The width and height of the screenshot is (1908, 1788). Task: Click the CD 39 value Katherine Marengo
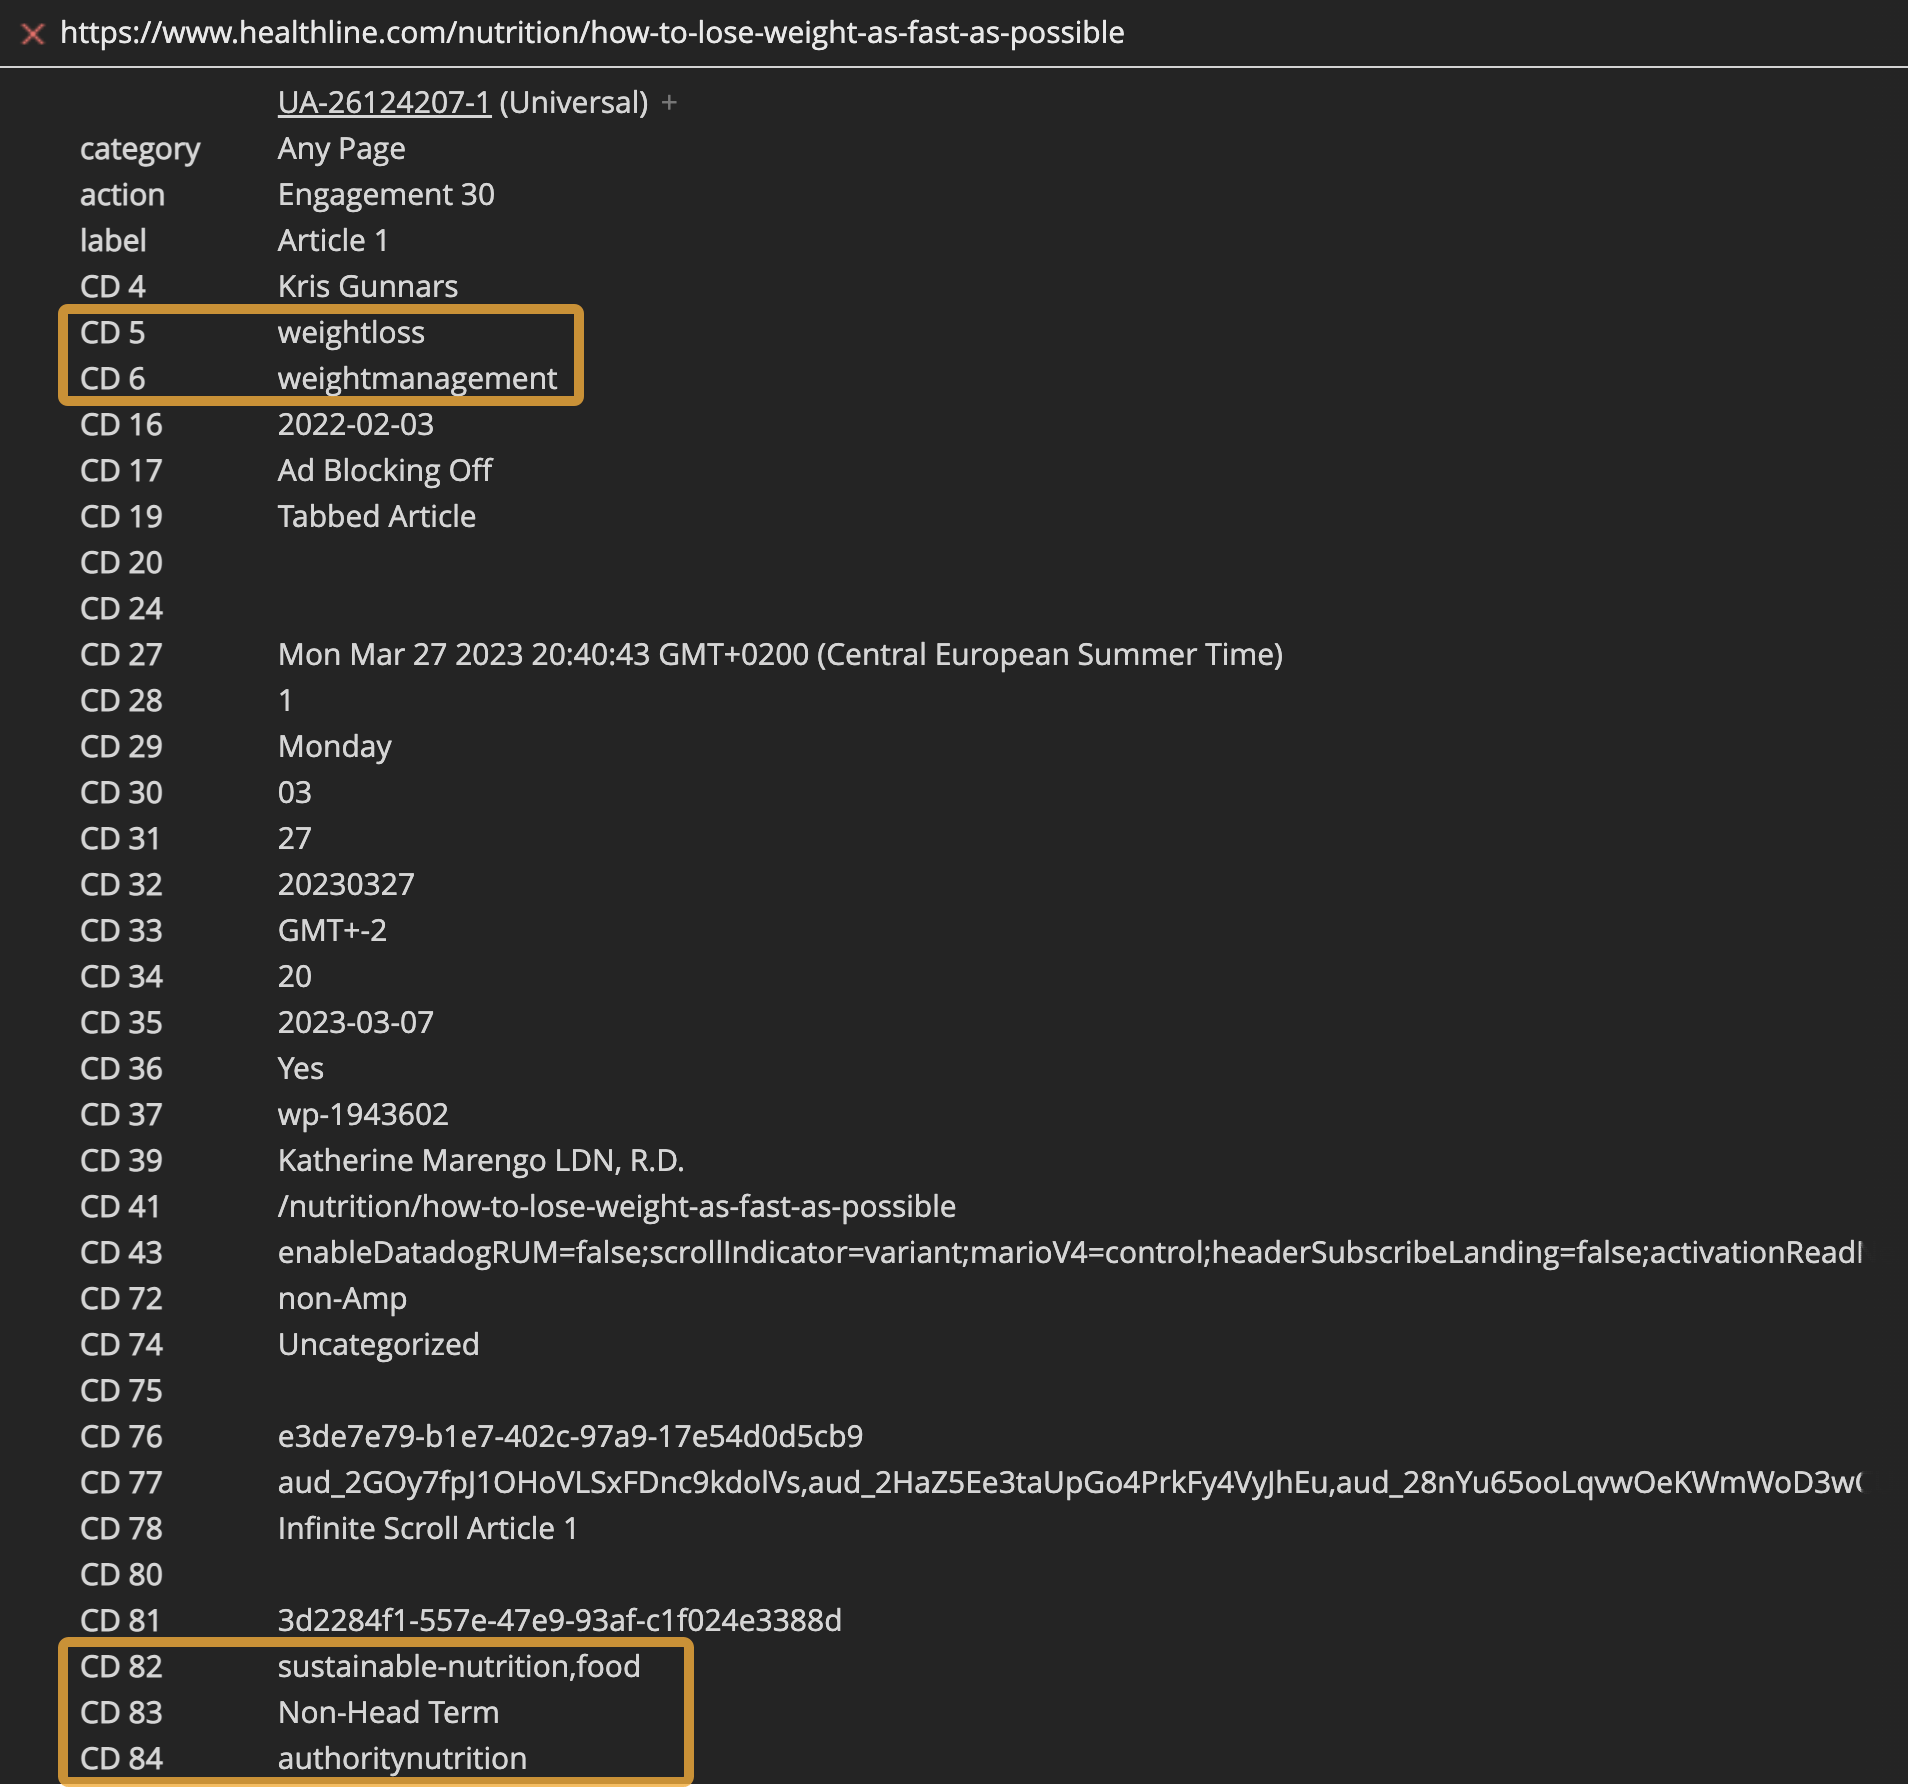pyautogui.click(x=480, y=1160)
